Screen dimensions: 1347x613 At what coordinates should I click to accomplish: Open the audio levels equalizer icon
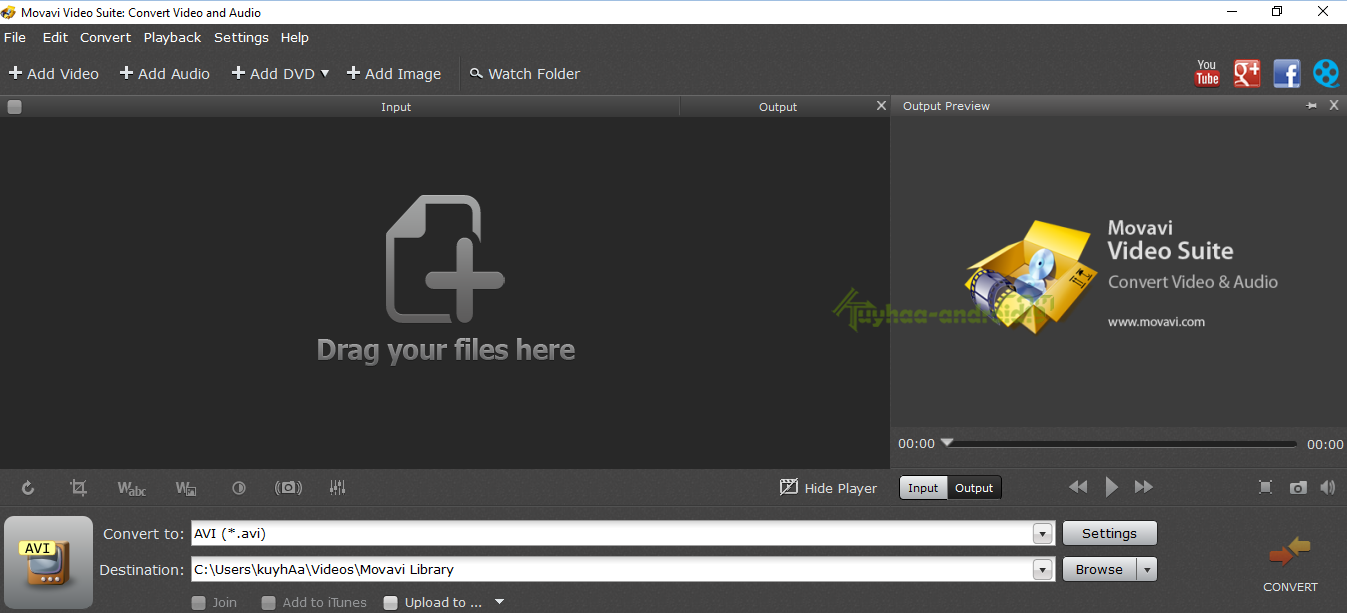point(338,488)
